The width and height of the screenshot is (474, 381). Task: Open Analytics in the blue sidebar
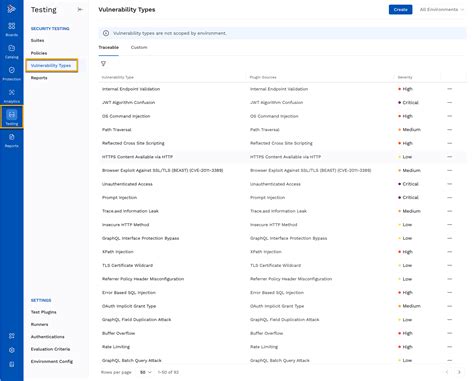(x=12, y=96)
